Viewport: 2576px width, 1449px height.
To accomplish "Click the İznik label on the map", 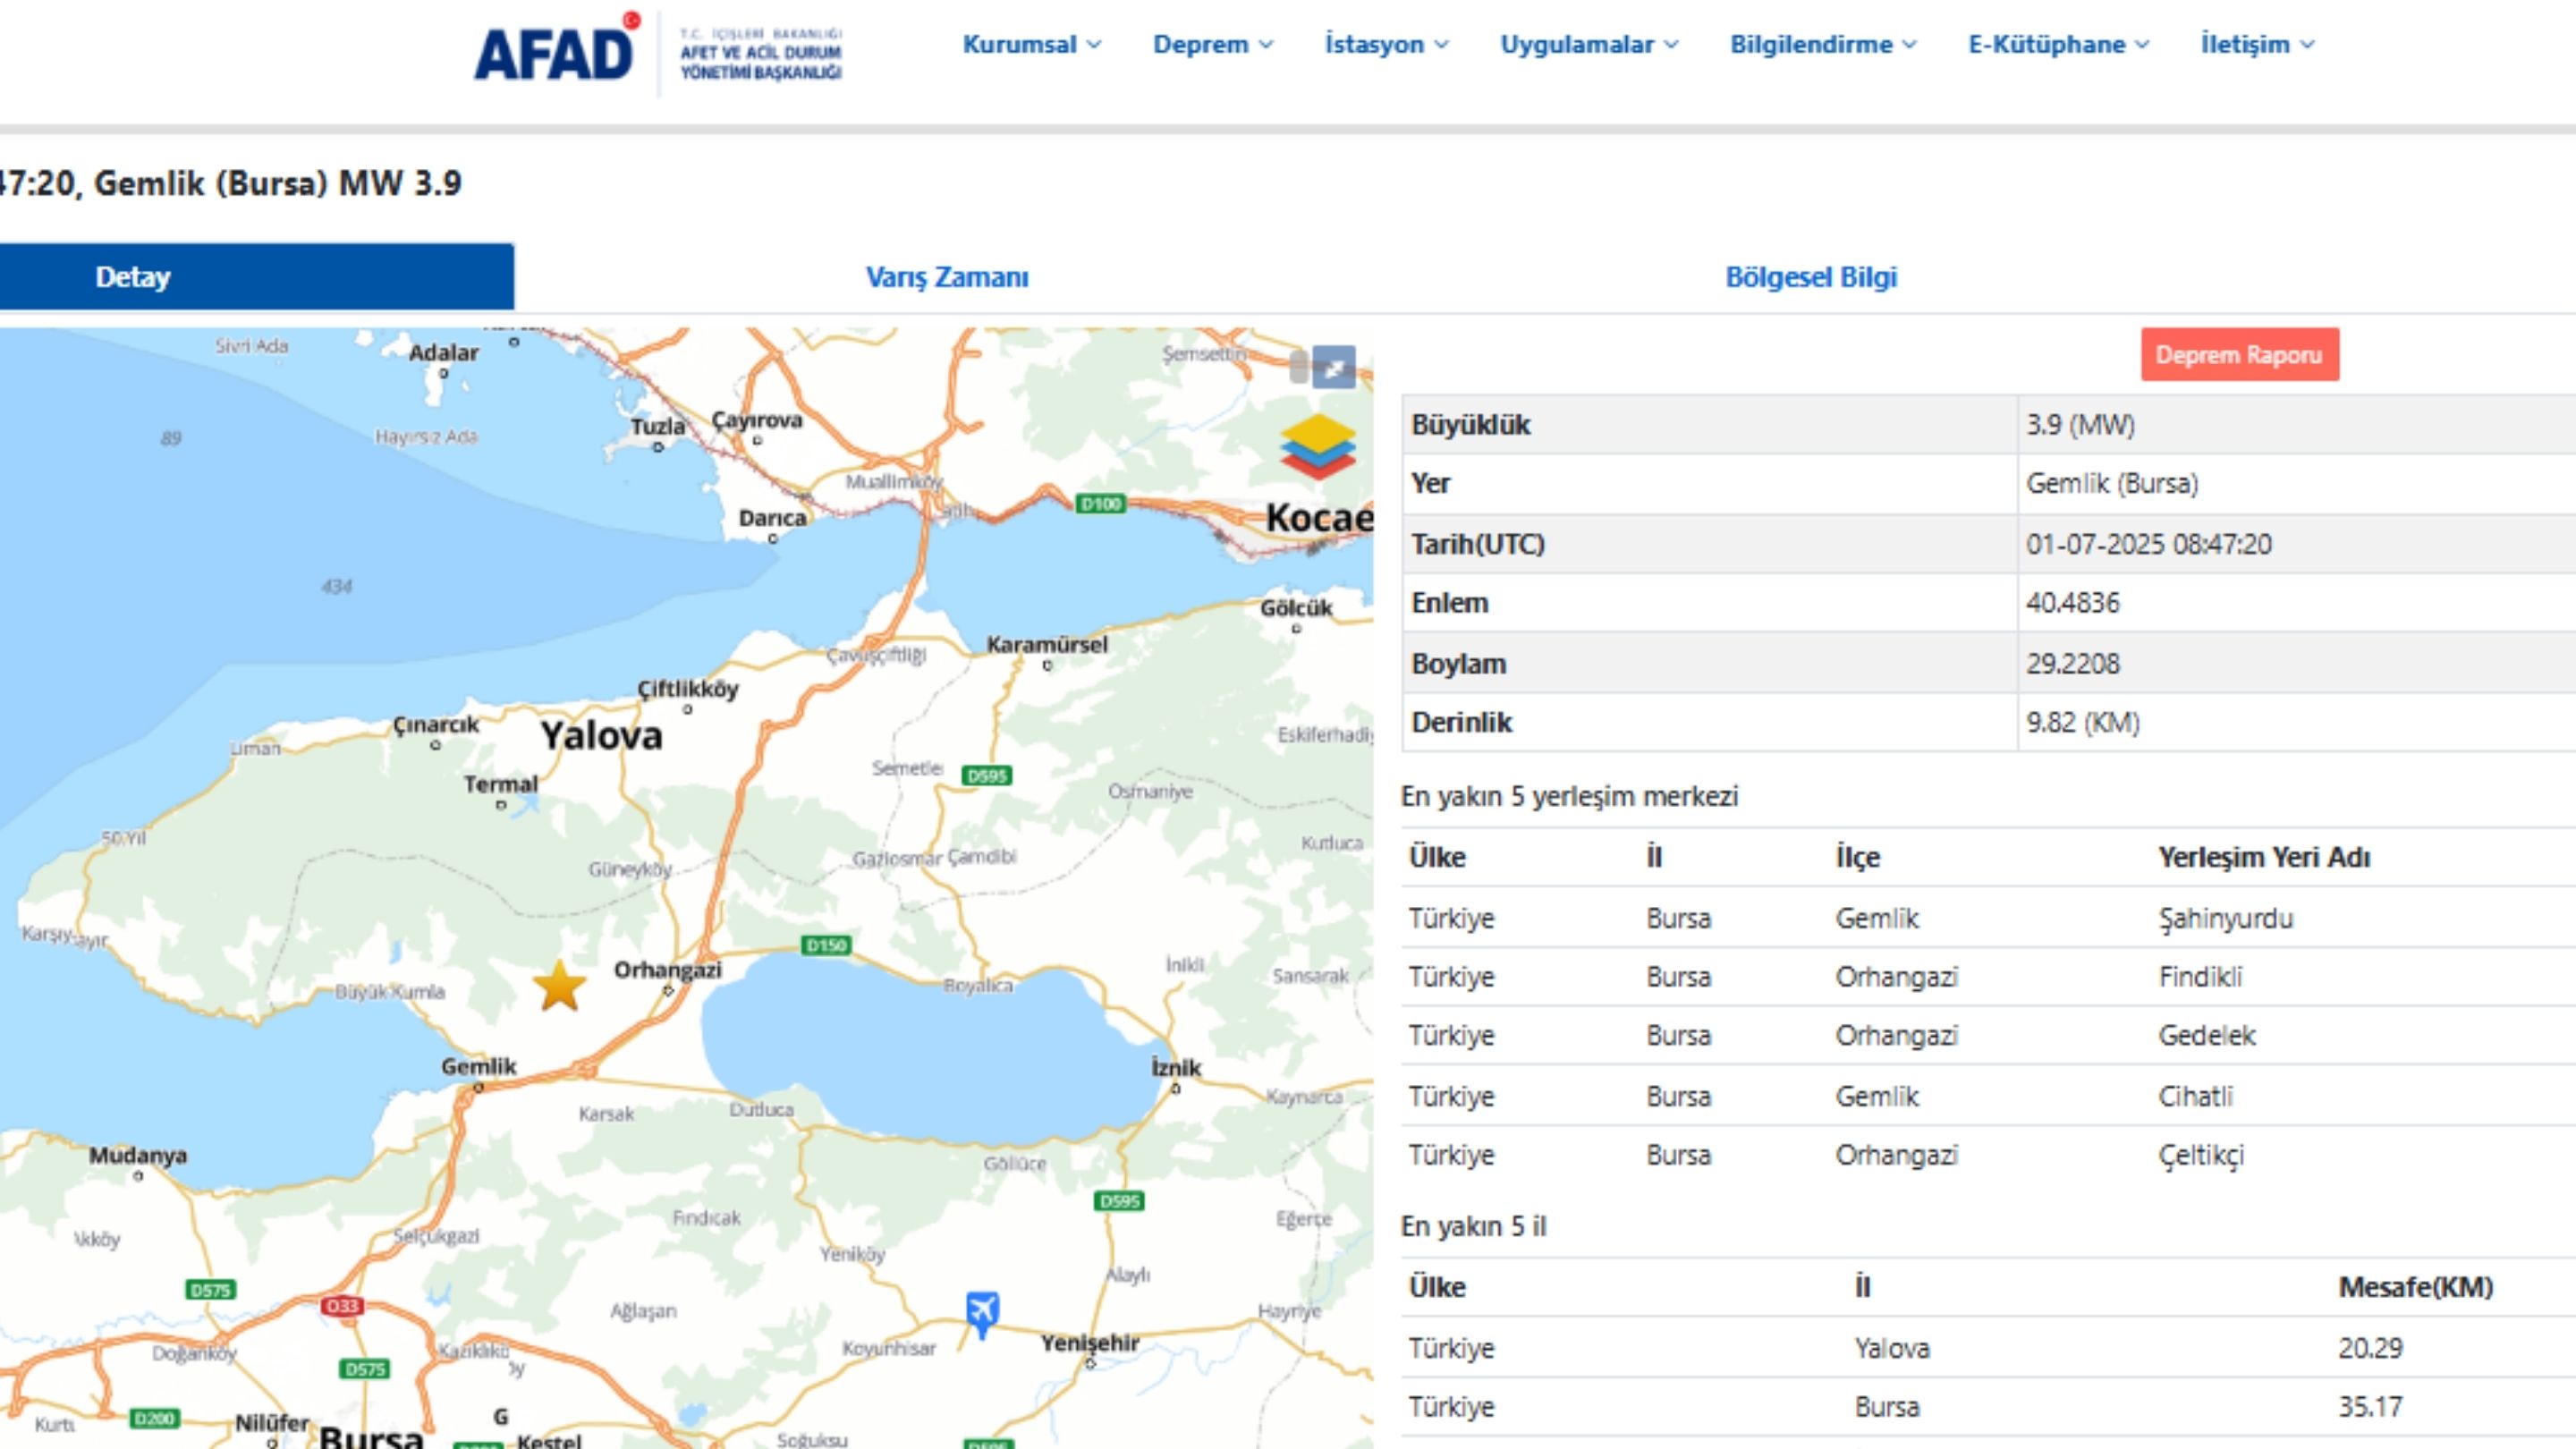I will click(1175, 1067).
